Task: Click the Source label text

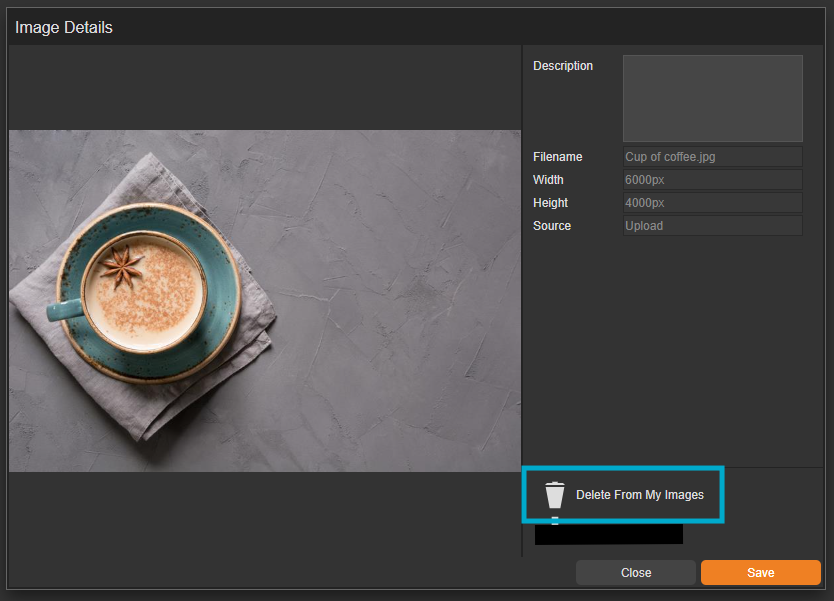Action: coord(551,225)
